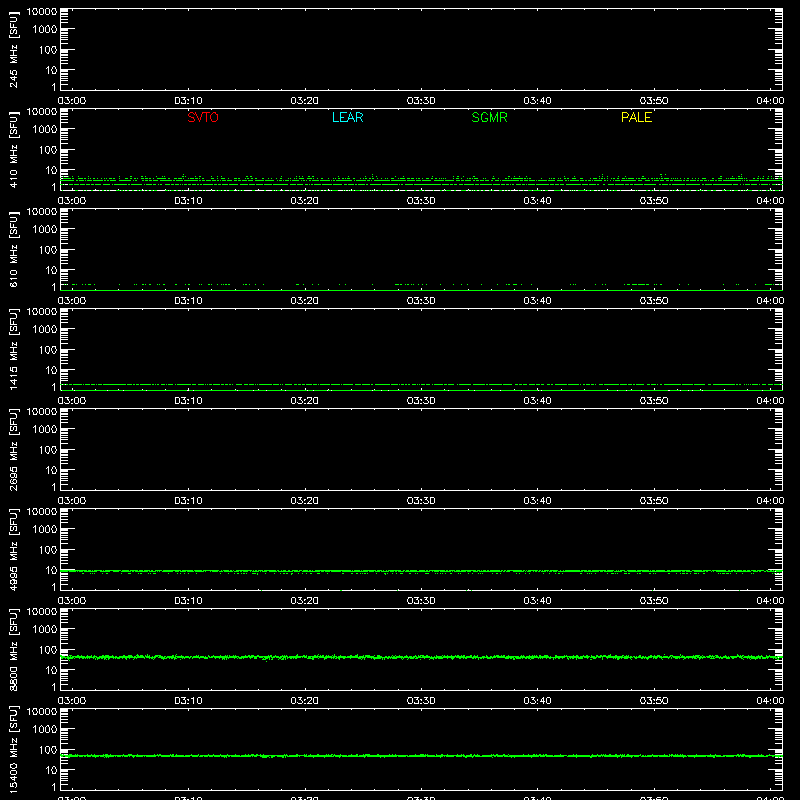The width and height of the screenshot is (800, 800).
Task: Click 04:00 tick under the 610 MHz panel
Action: [770, 301]
